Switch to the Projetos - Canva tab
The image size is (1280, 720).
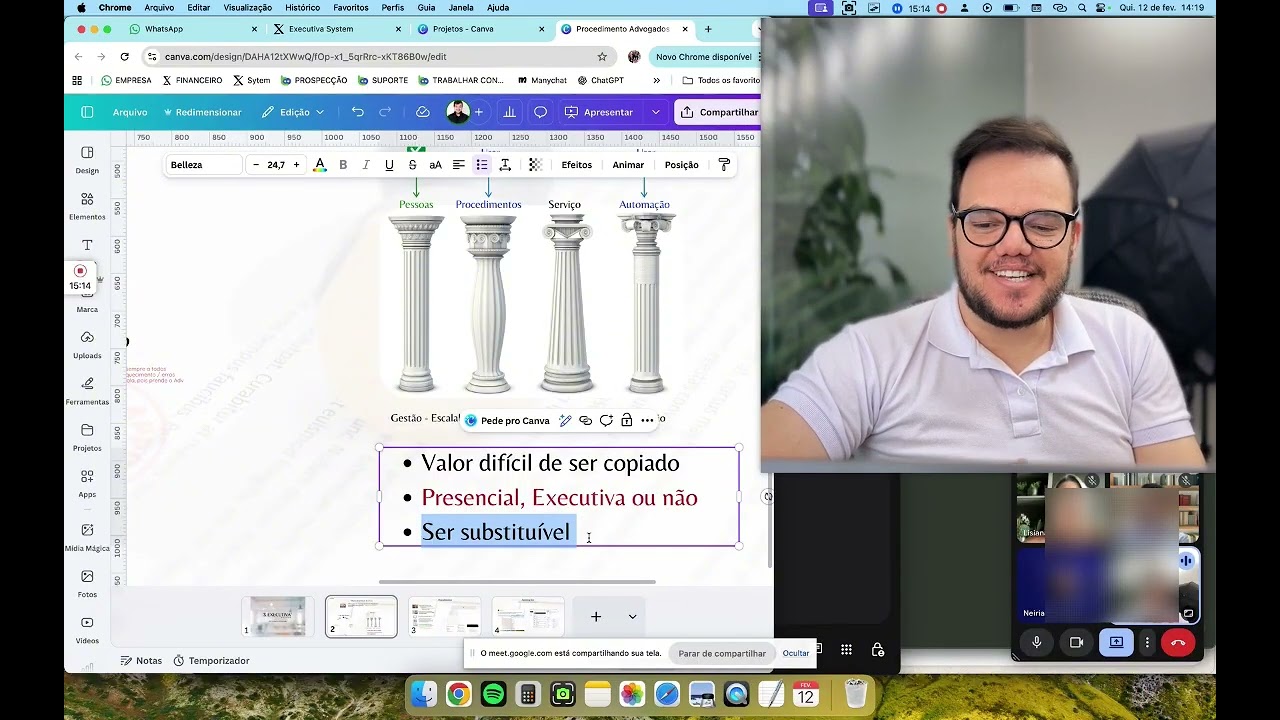(481, 29)
